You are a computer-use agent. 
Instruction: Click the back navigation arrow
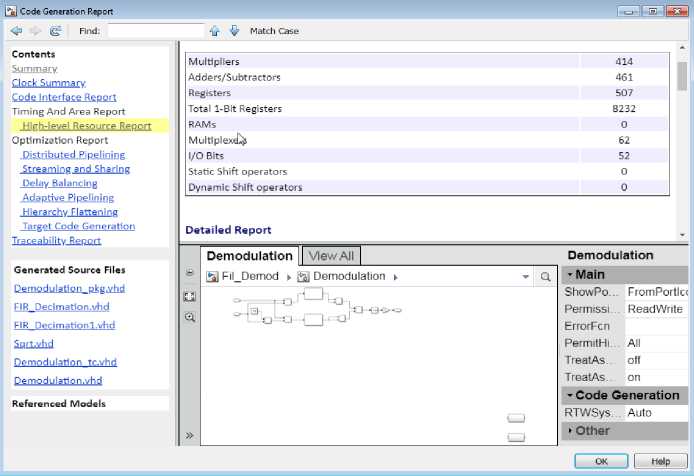[17, 31]
